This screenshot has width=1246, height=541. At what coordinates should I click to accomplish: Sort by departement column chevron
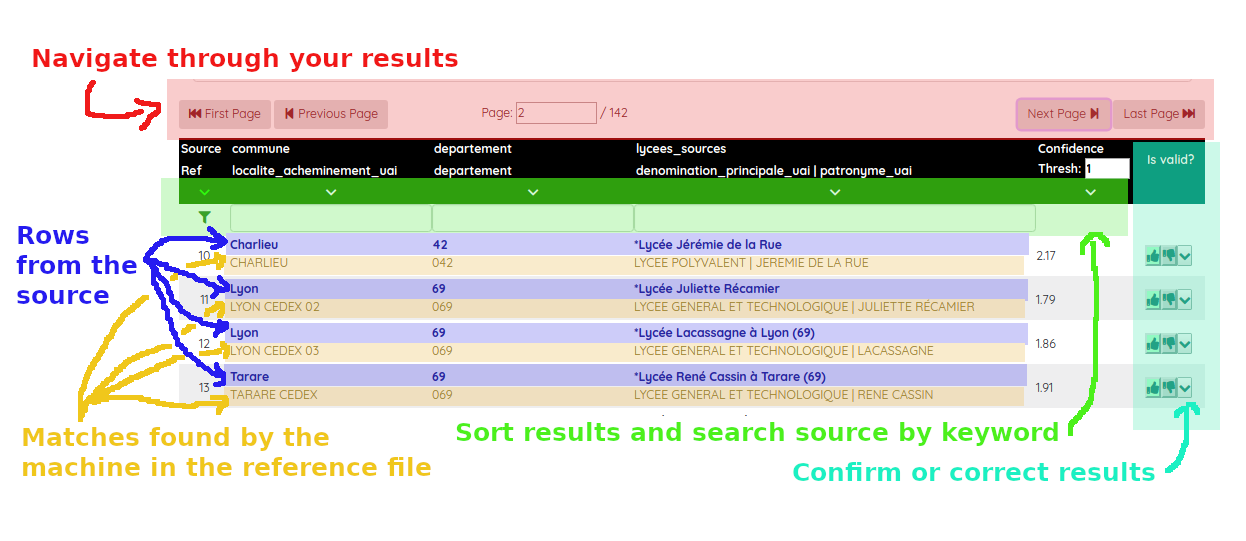533,192
